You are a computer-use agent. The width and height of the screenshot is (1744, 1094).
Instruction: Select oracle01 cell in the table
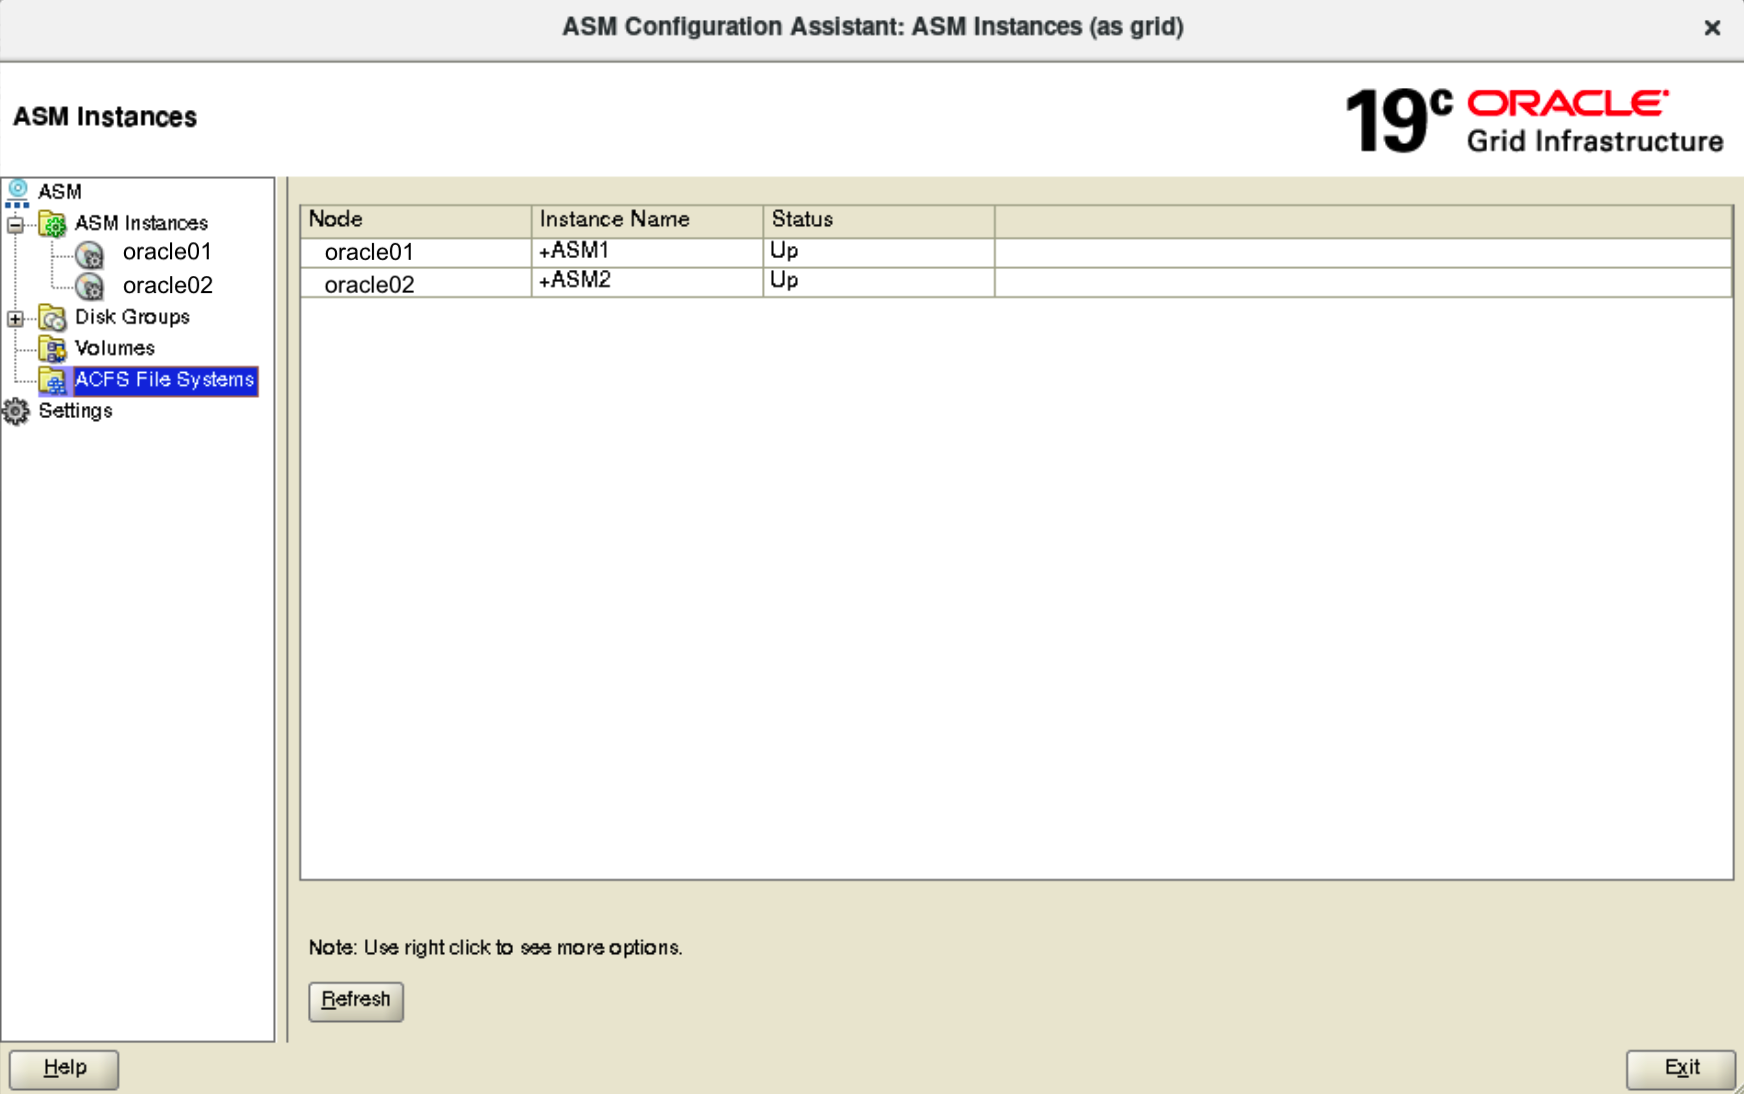point(415,252)
